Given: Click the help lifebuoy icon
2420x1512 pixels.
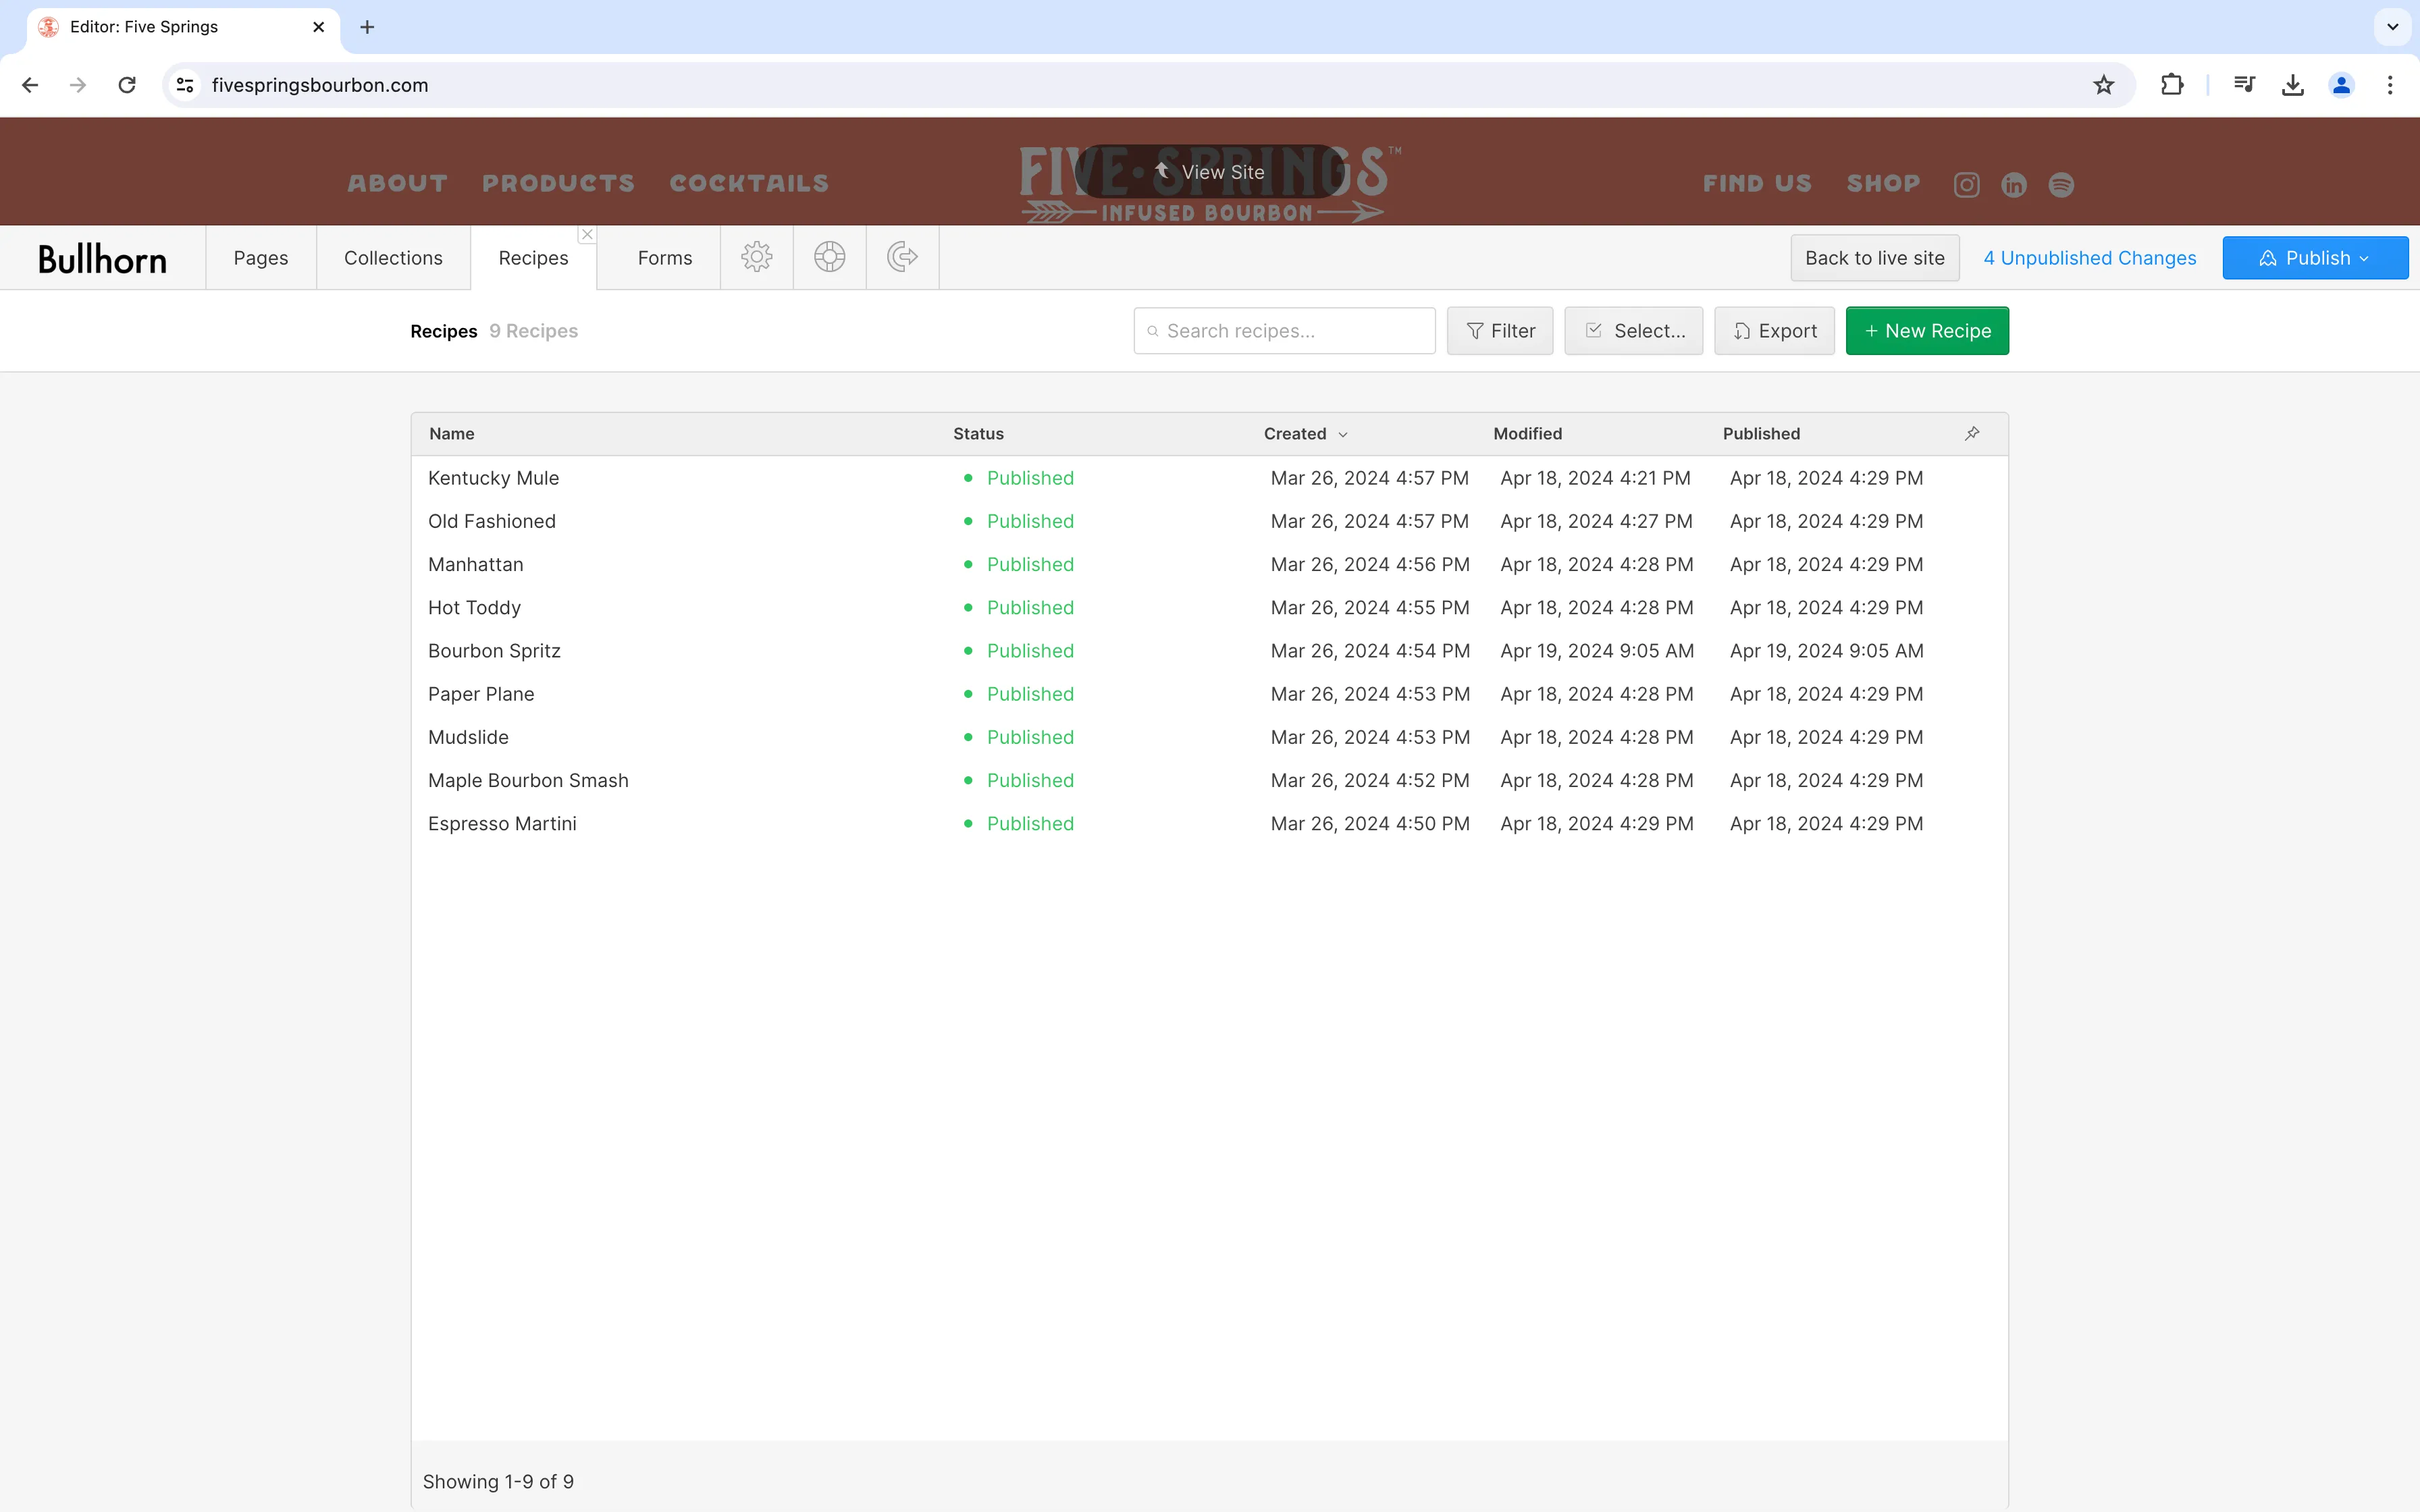Looking at the screenshot, I should pyautogui.click(x=829, y=257).
